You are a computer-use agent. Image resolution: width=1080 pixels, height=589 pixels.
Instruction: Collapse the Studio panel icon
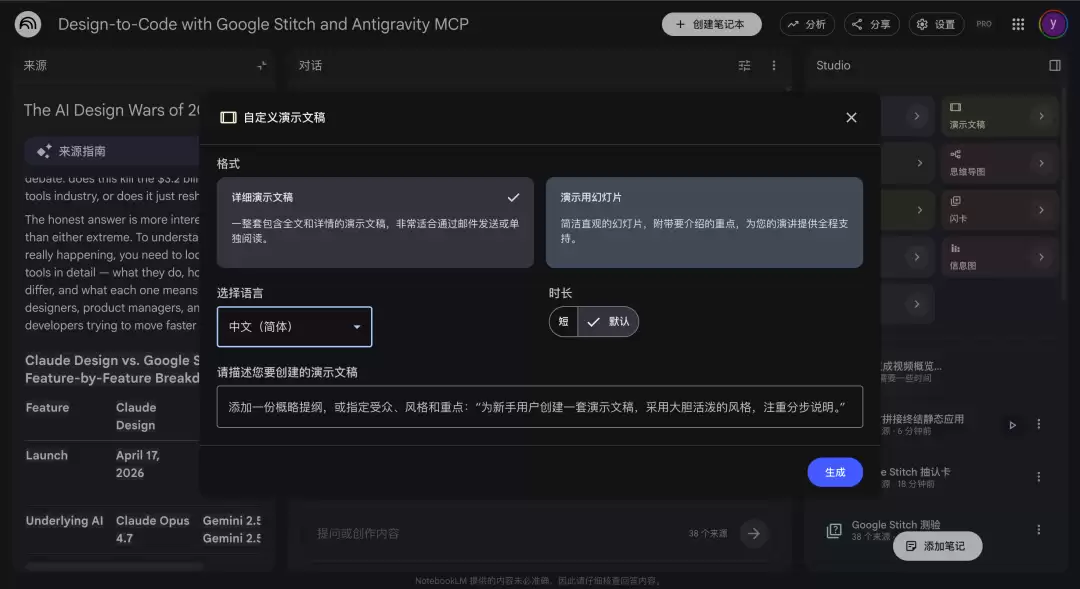pyautogui.click(x=1055, y=65)
